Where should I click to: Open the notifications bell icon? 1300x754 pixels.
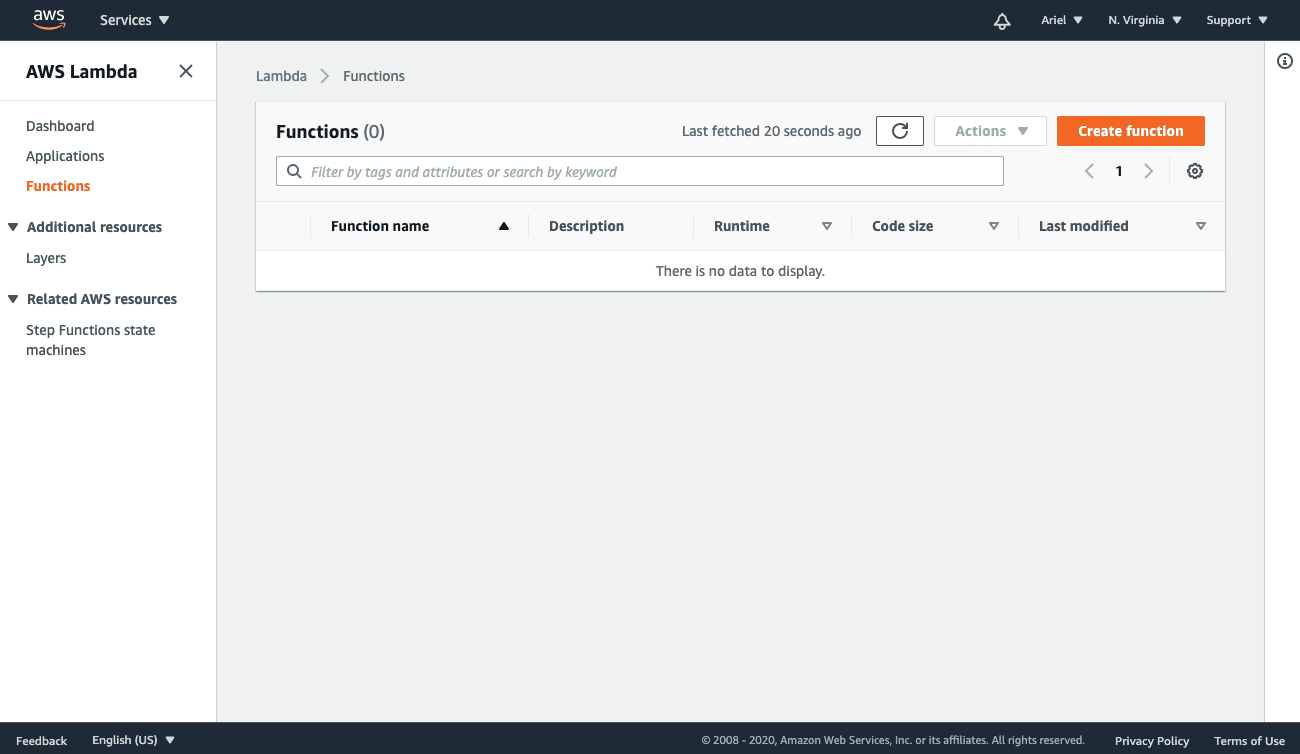point(1002,20)
